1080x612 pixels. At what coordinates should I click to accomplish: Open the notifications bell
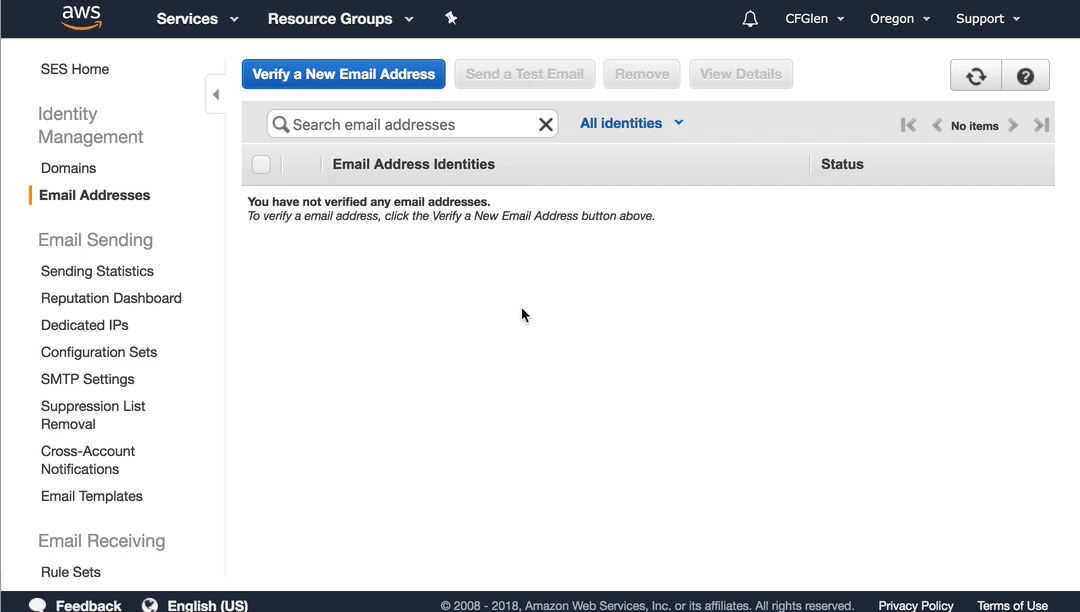click(750, 19)
